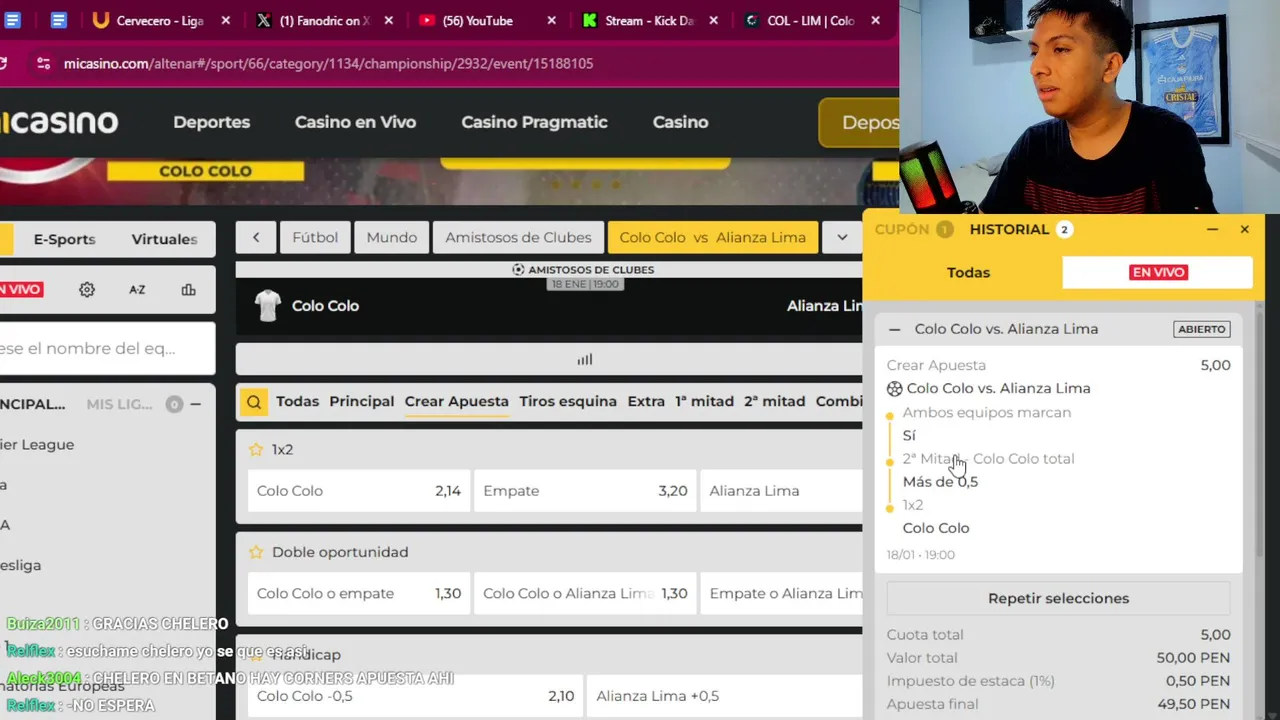Click the micasino logo
Screen dimensions: 1280x720
59,122
